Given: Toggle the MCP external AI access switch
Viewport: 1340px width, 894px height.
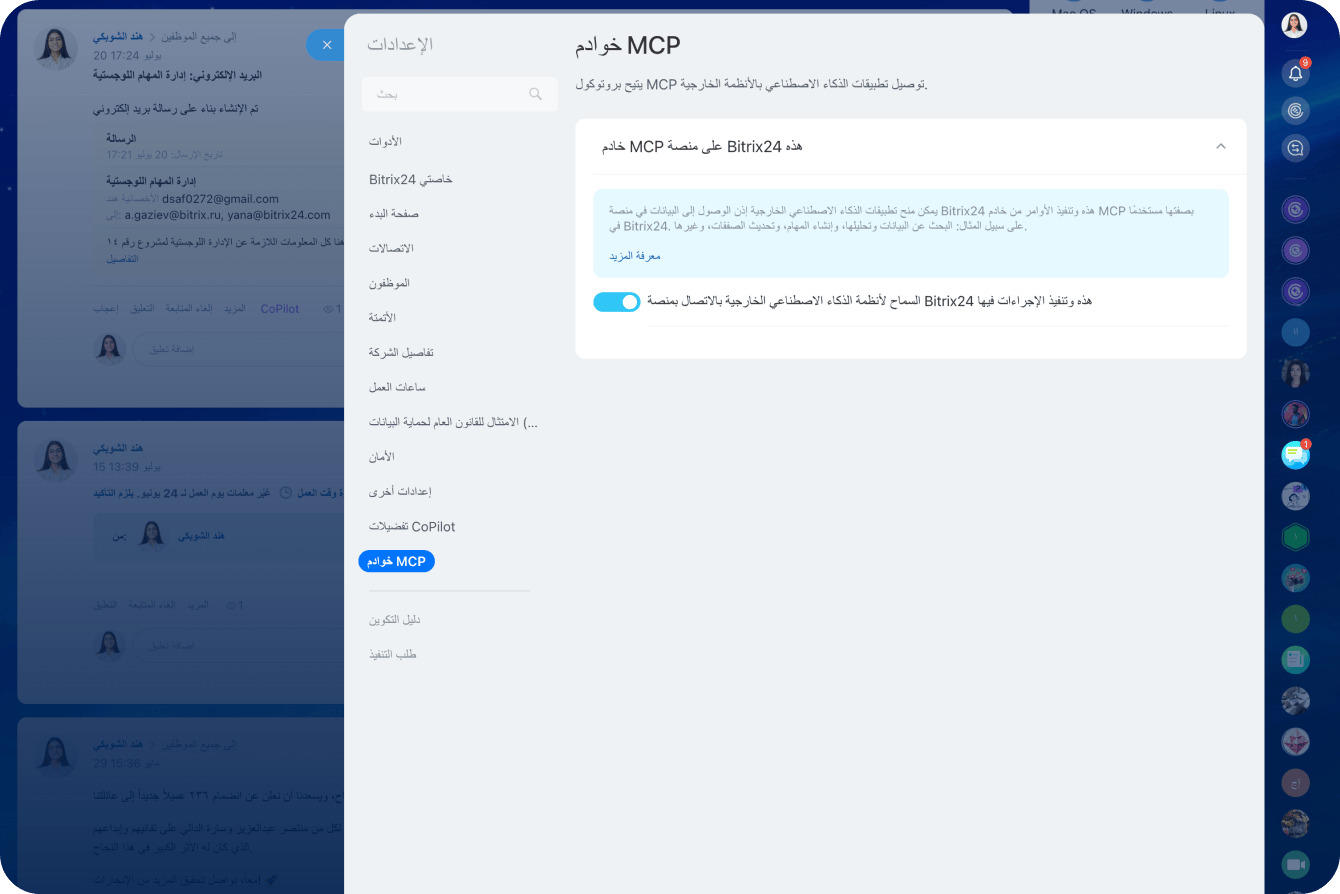Looking at the screenshot, I should [x=616, y=302].
